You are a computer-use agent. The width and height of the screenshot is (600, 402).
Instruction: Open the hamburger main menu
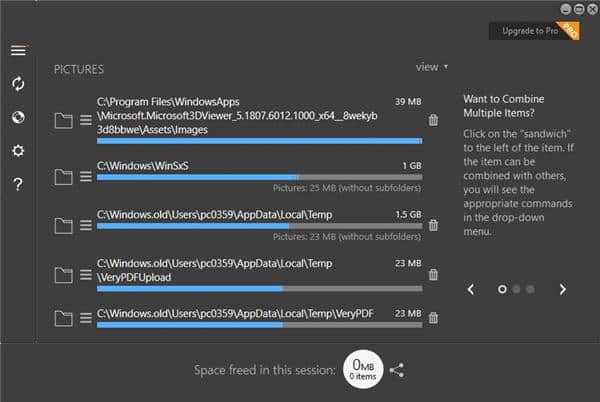(18, 51)
